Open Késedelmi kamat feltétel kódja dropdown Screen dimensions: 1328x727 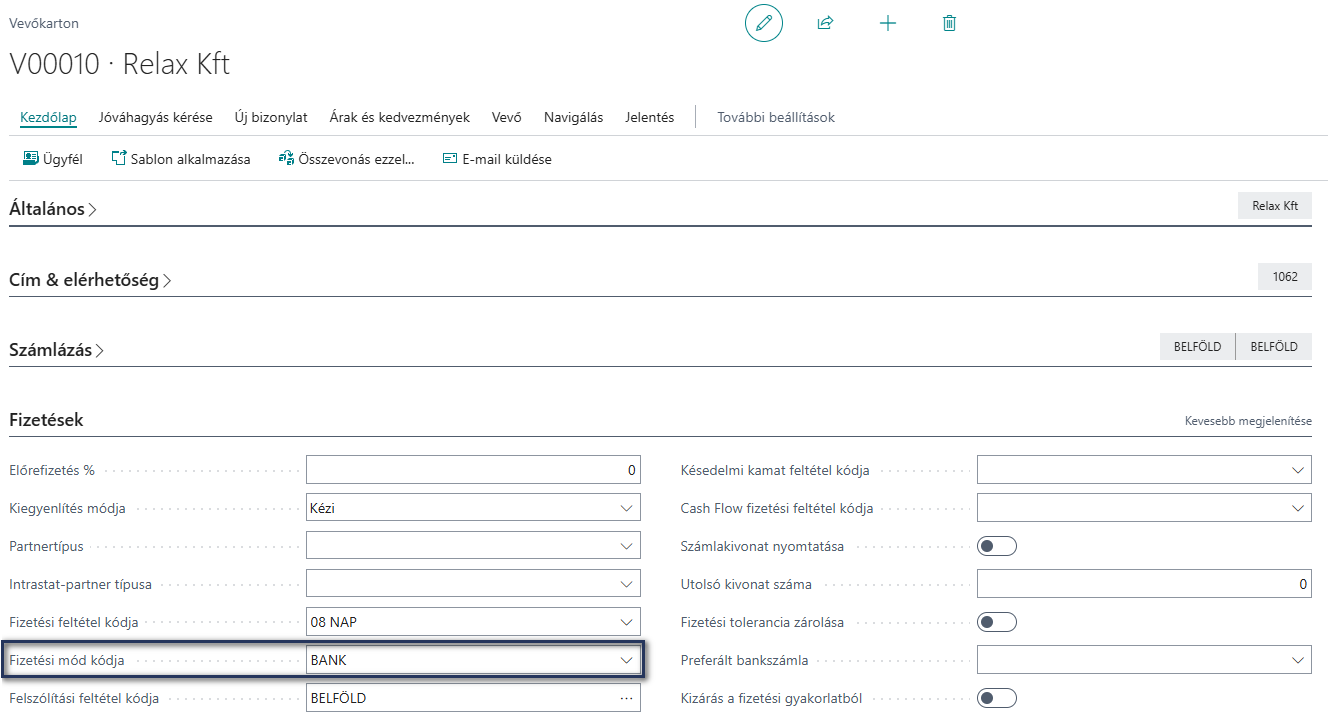click(1298, 470)
